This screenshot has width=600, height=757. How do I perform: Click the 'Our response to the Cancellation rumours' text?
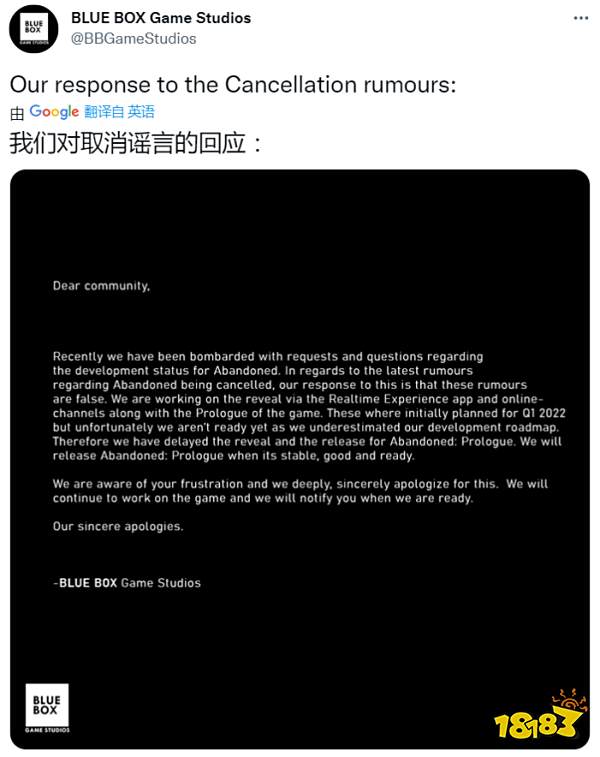[x=232, y=85]
